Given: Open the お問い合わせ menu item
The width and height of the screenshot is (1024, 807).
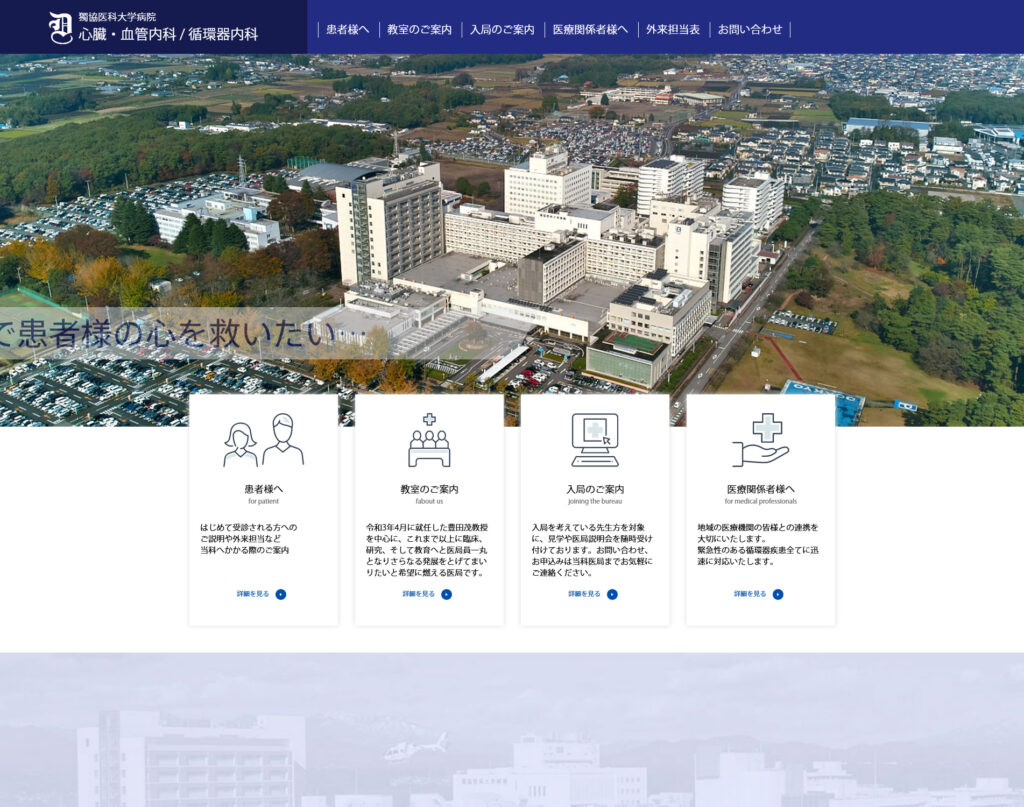Looking at the screenshot, I should [750, 30].
